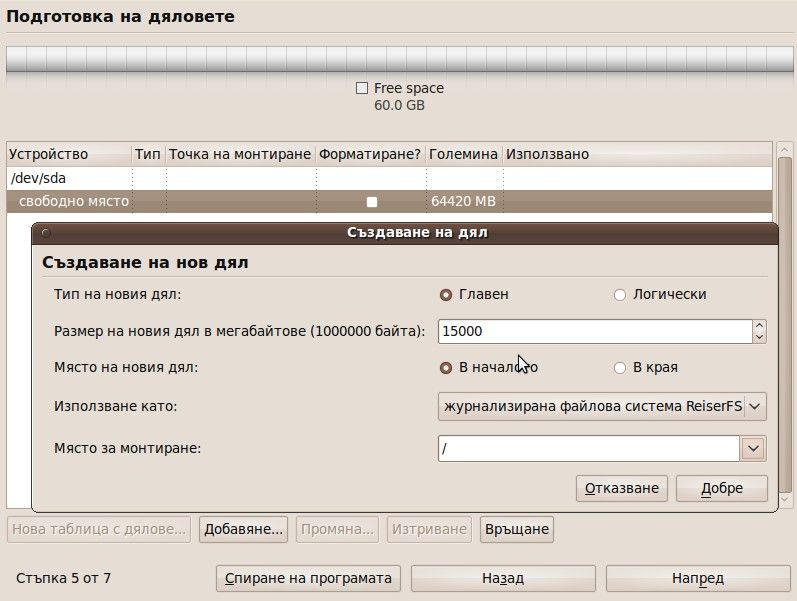The height and width of the screenshot is (601, 797).
Task: Confirm with the Добре button
Action: pos(722,489)
